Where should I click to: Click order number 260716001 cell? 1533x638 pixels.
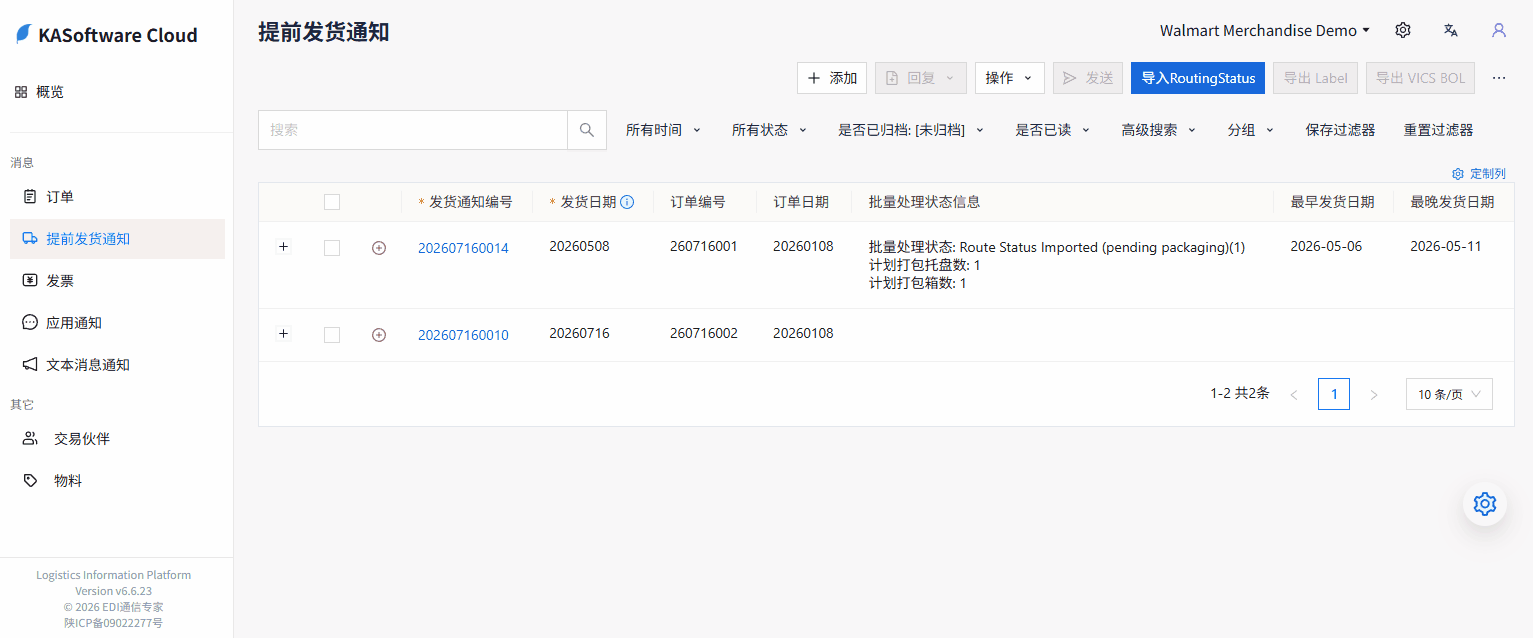point(704,246)
